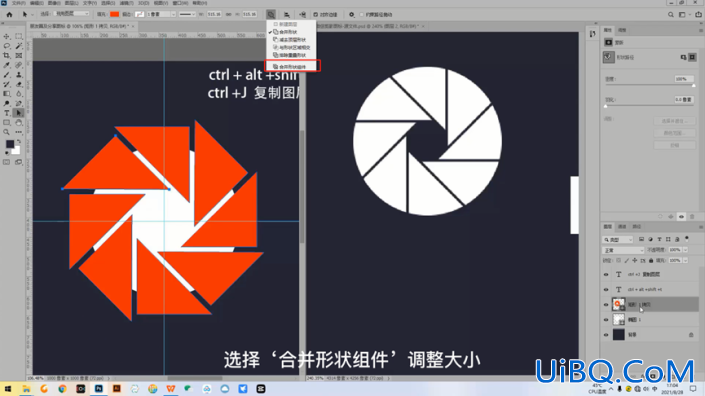Toggle lock all on layer

coord(651,260)
